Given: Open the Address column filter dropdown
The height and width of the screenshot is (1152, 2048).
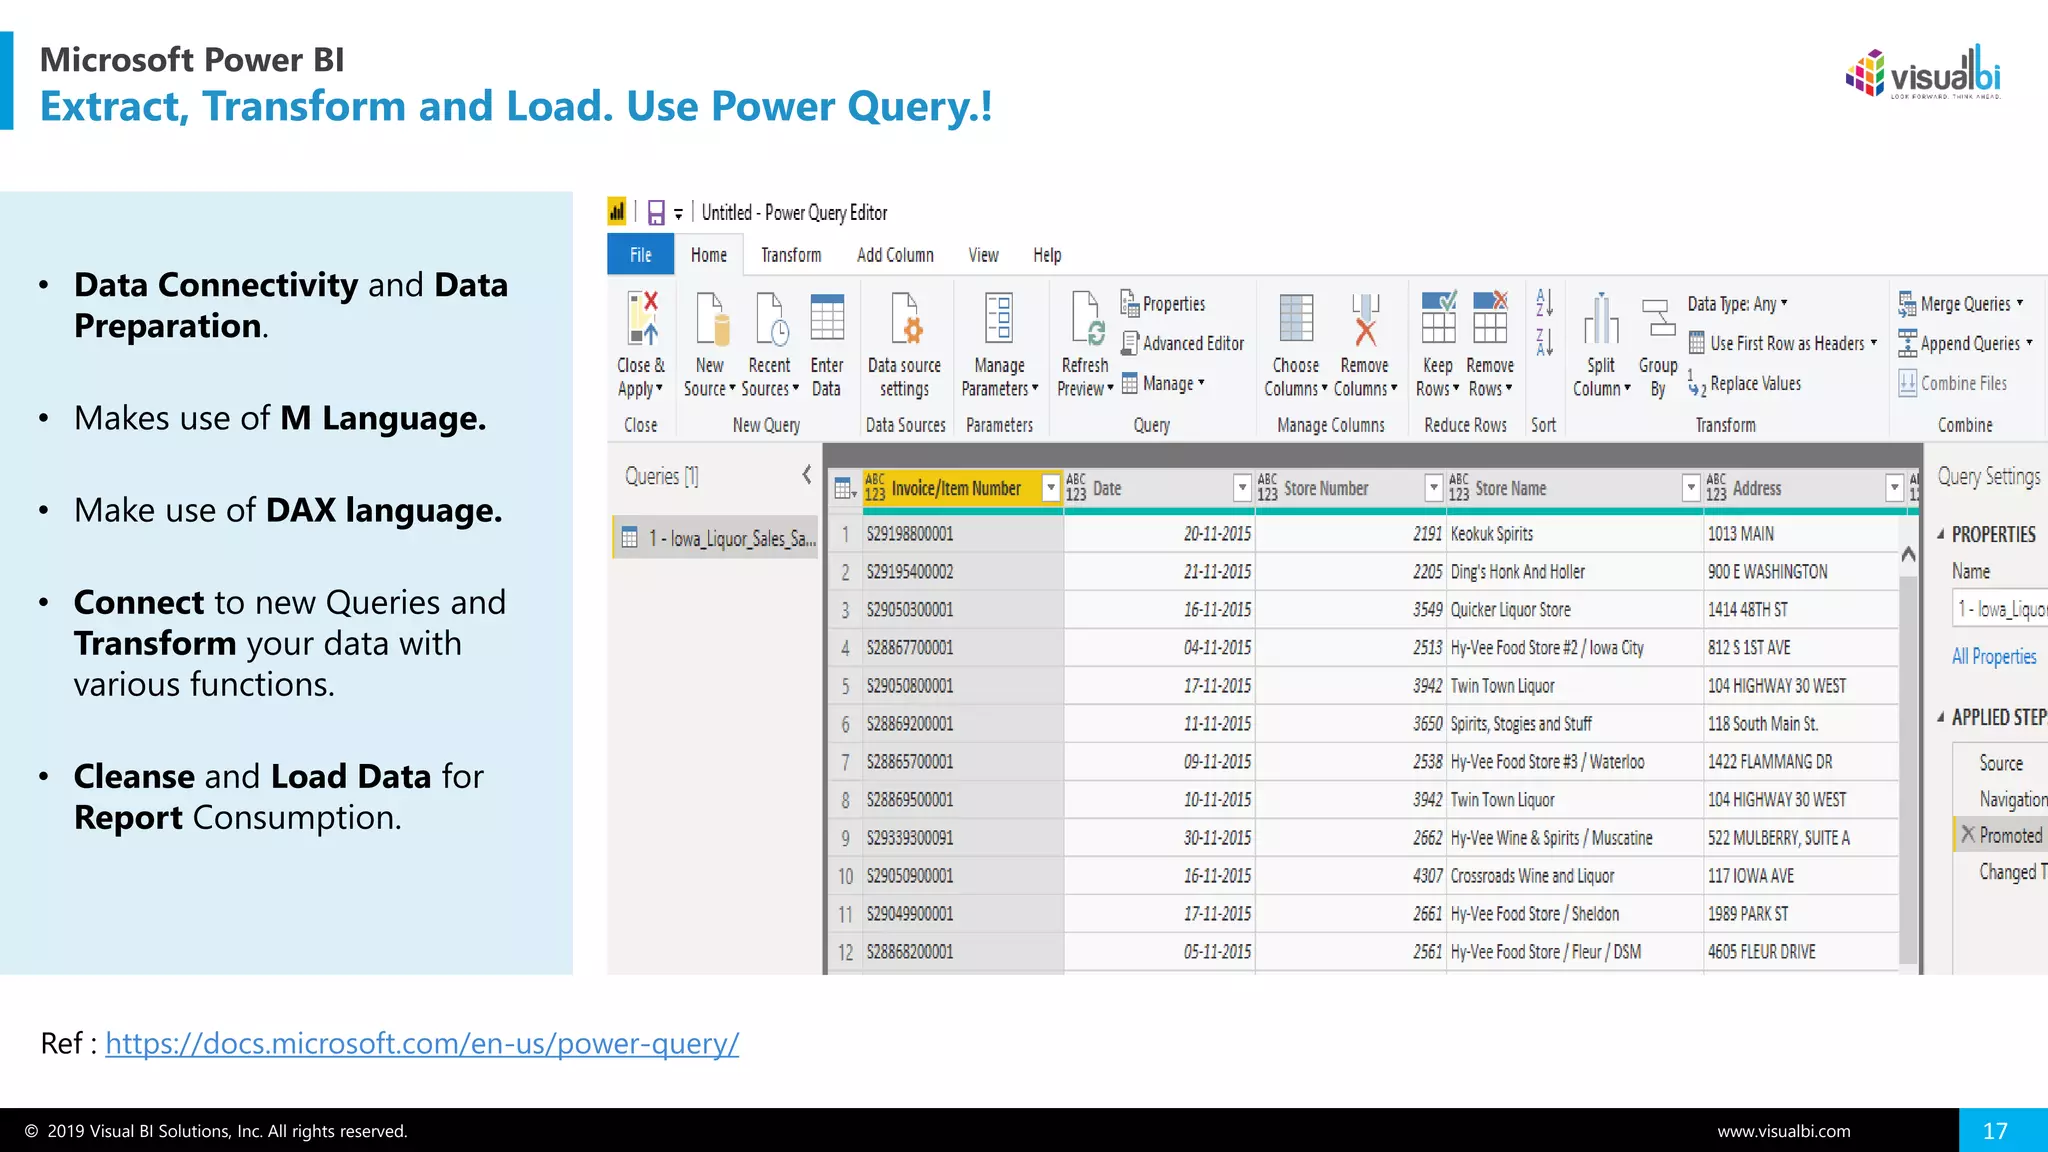Looking at the screenshot, I should pos(1894,488).
